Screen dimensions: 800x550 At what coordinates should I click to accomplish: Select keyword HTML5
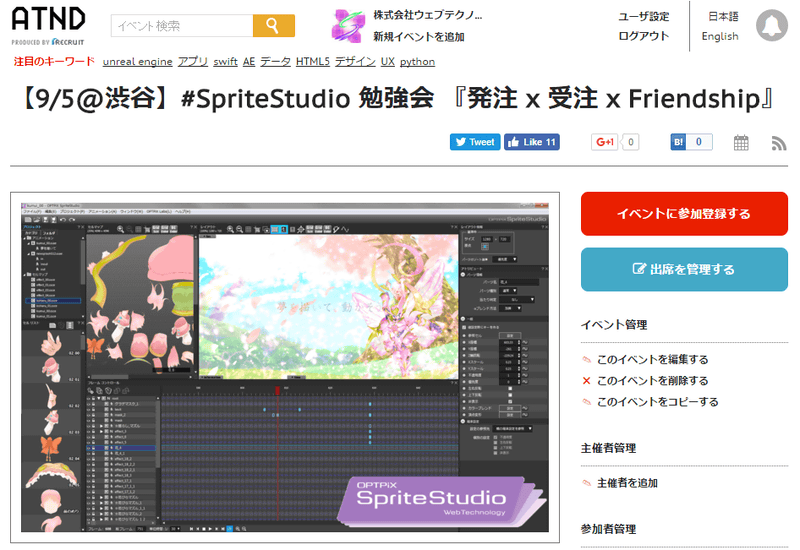313,62
